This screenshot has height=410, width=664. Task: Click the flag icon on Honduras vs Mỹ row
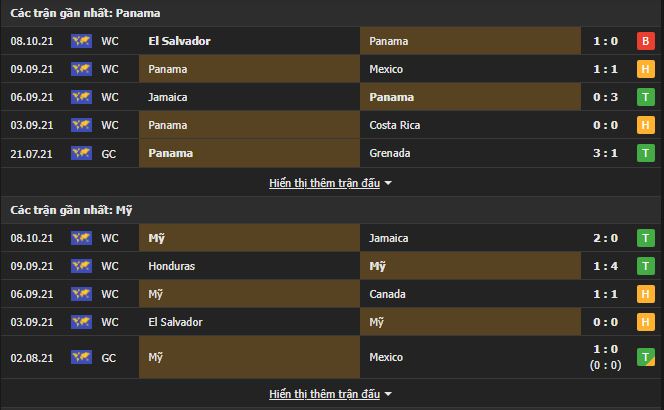(x=81, y=266)
